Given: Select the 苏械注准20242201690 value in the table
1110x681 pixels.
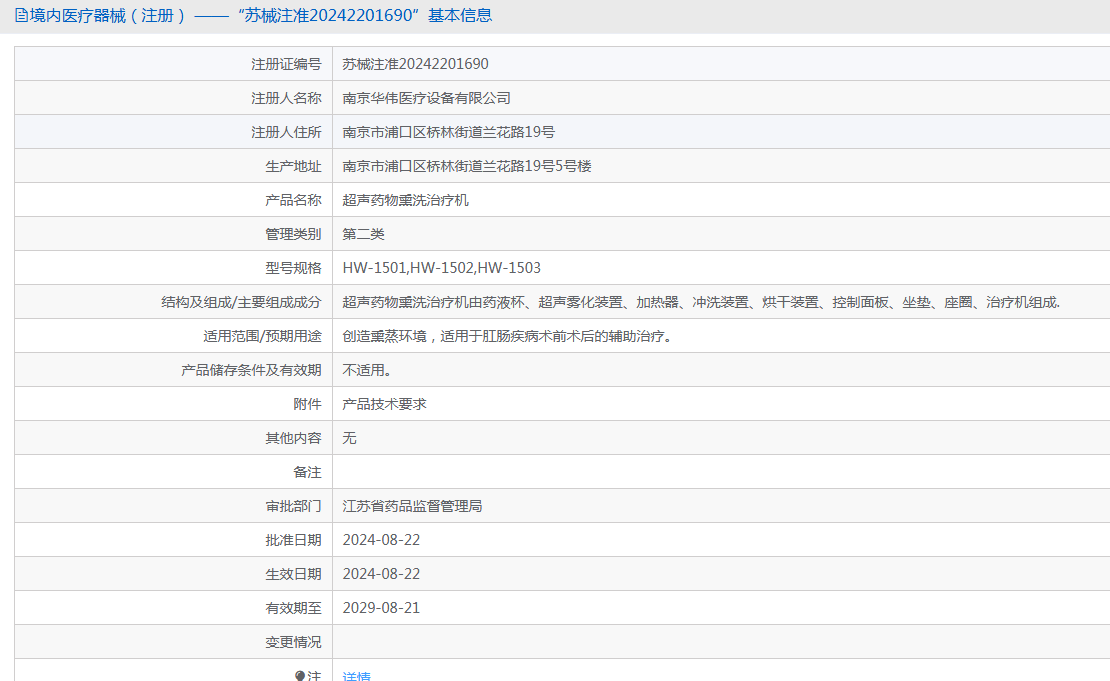Looking at the screenshot, I should [x=416, y=64].
